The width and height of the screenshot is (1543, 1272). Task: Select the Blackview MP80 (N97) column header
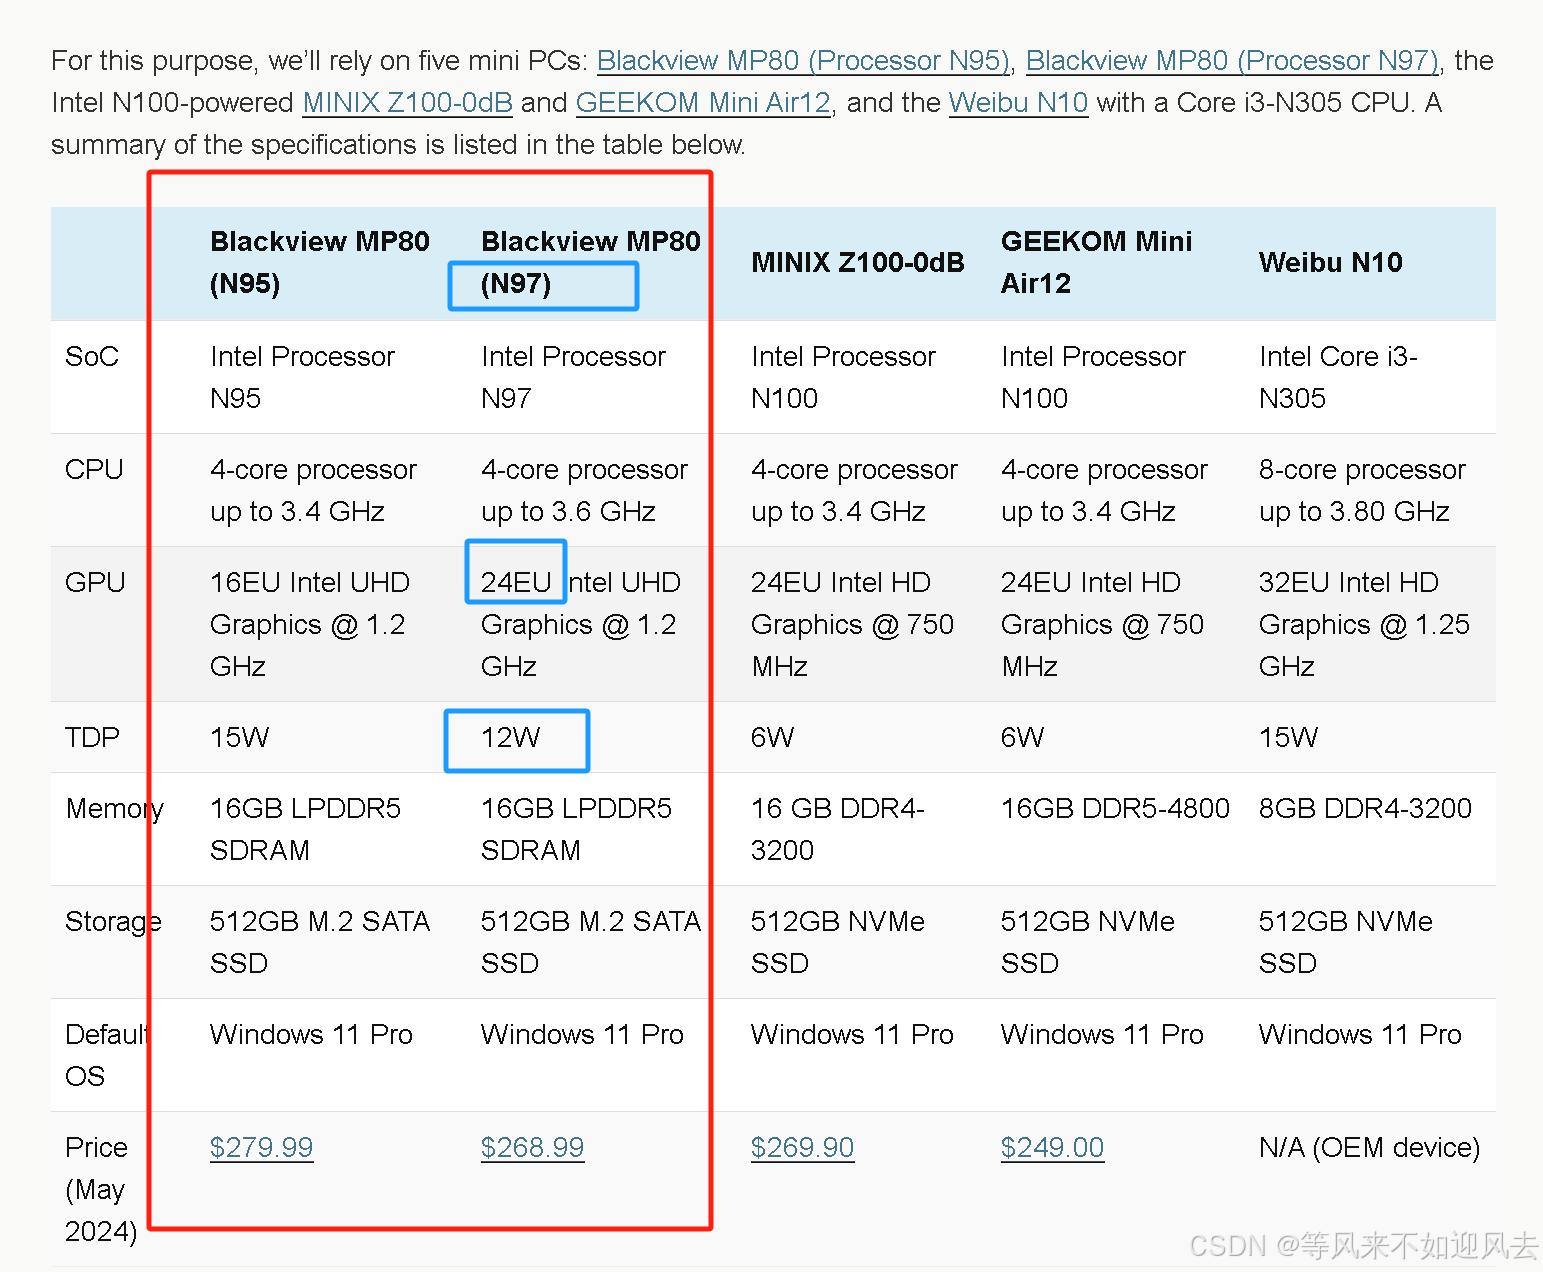point(590,262)
